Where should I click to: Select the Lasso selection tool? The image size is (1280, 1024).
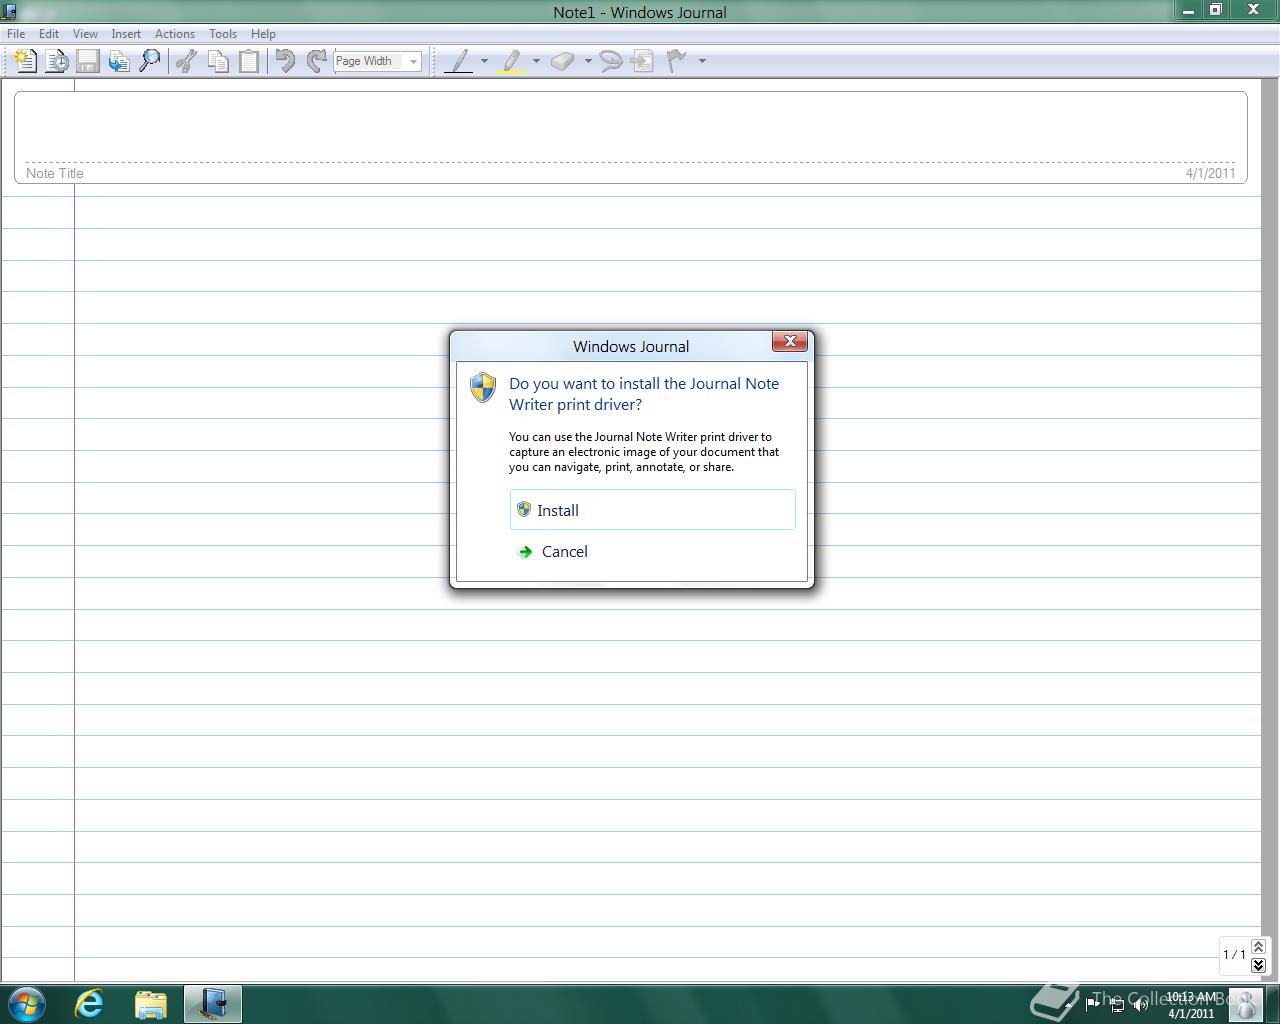click(611, 61)
